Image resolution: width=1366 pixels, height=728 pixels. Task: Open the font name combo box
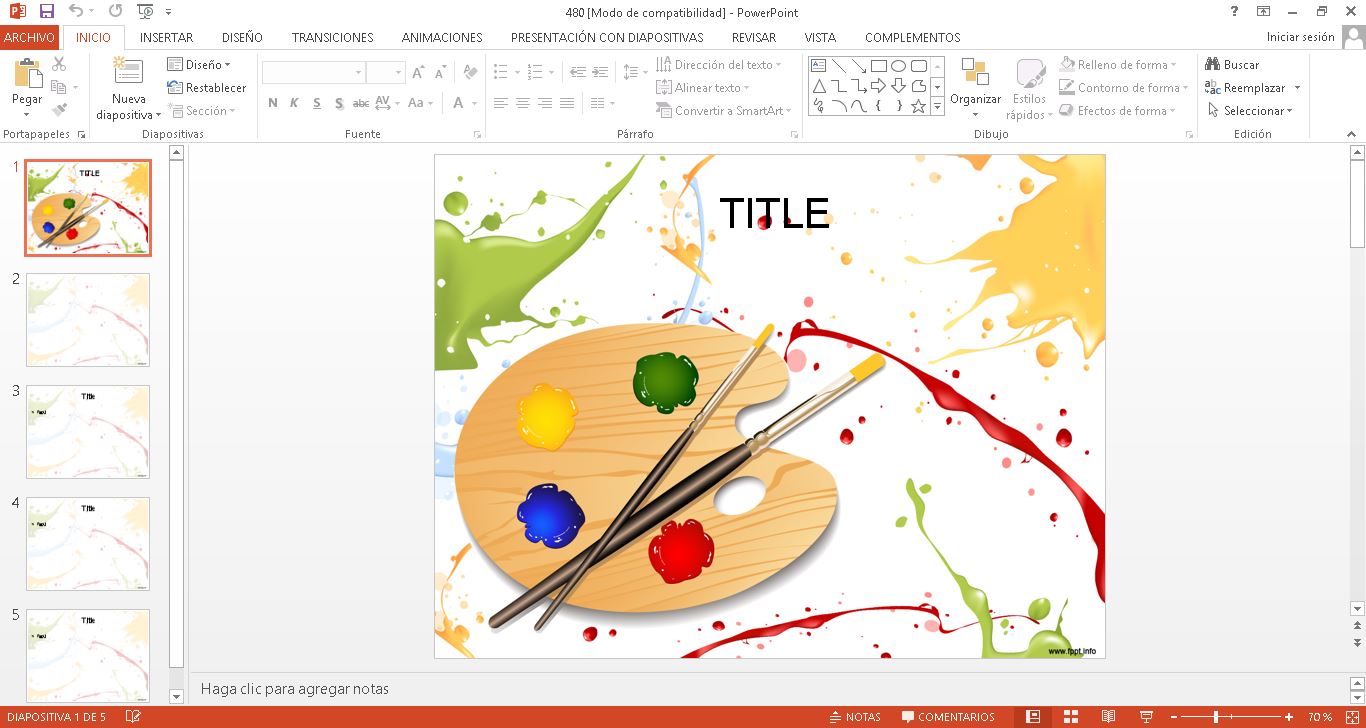pos(313,73)
